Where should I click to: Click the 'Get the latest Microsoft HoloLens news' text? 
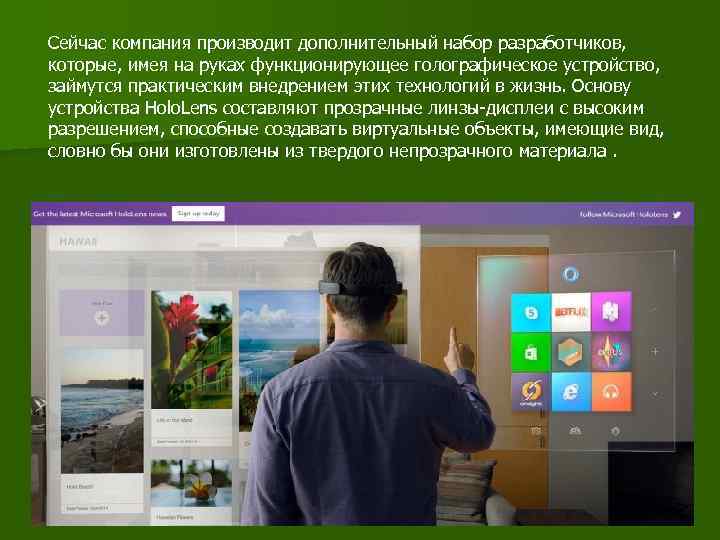tap(100, 214)
